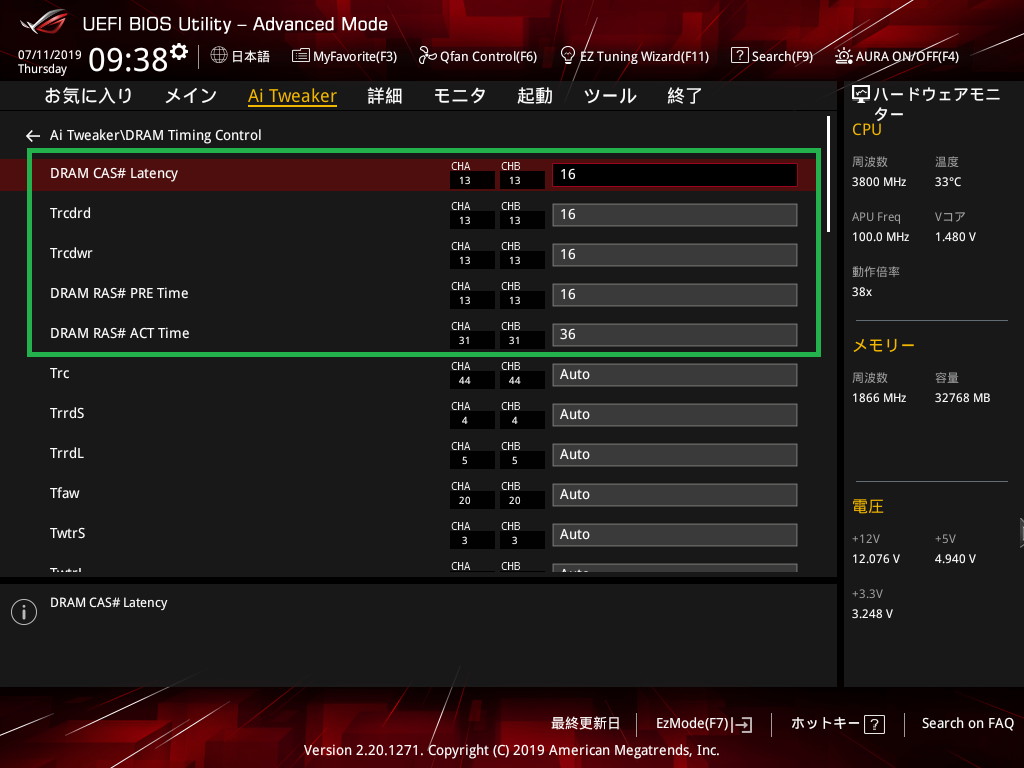
Task: Open the ツール tab
Action: pyautogui.click(x=610, y=96)
